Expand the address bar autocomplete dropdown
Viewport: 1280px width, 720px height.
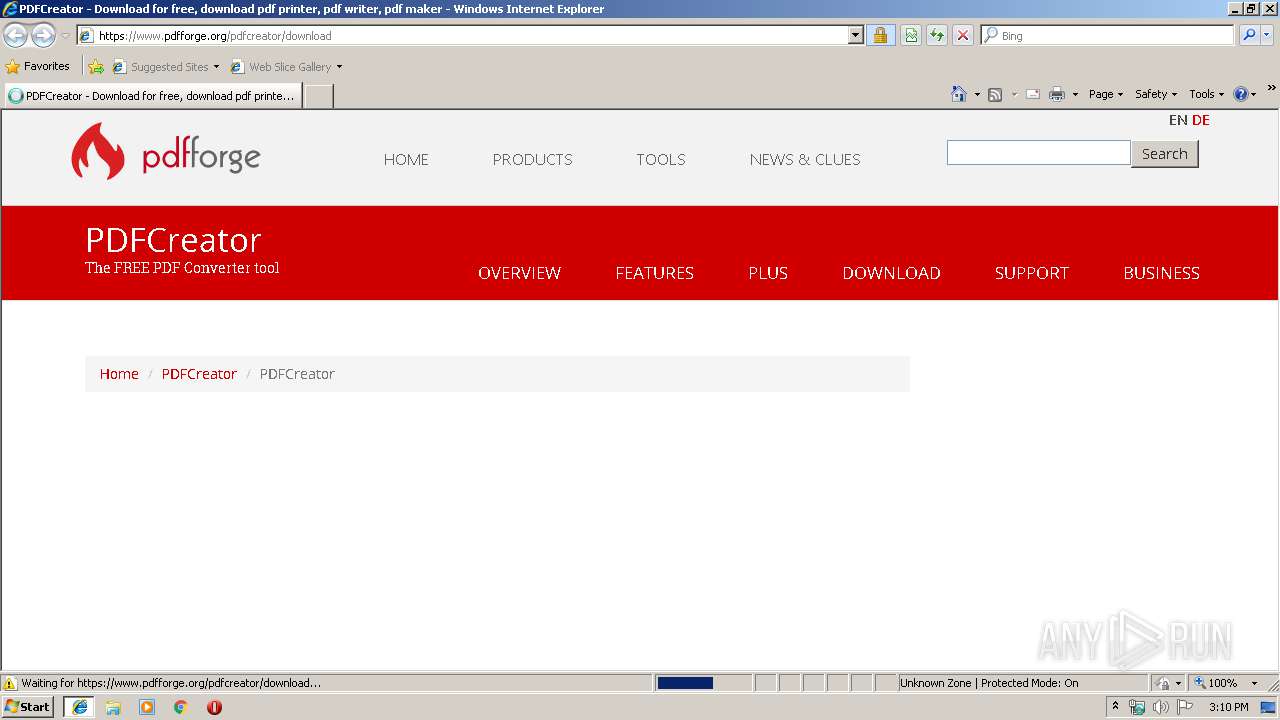[x=855, y=36]
